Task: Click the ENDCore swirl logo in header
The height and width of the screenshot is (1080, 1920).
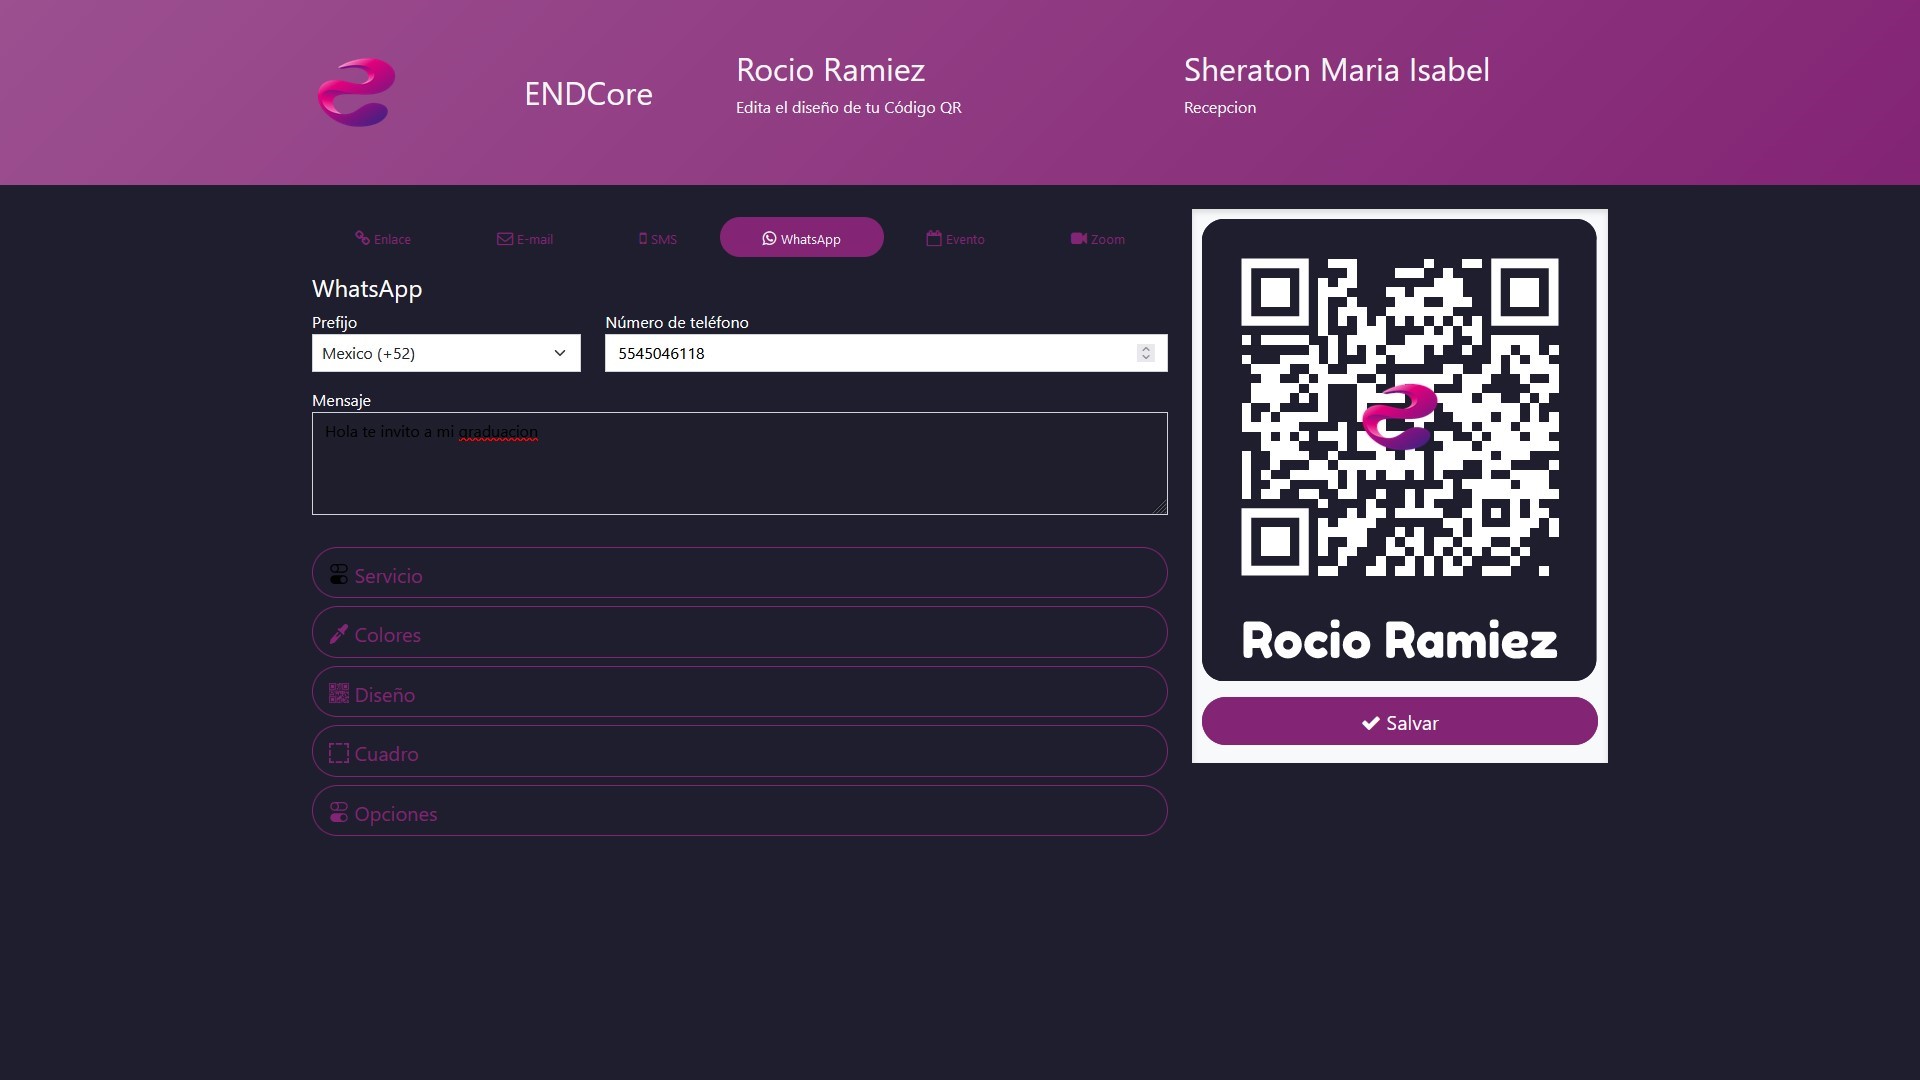Action: [x=356, y=92]
